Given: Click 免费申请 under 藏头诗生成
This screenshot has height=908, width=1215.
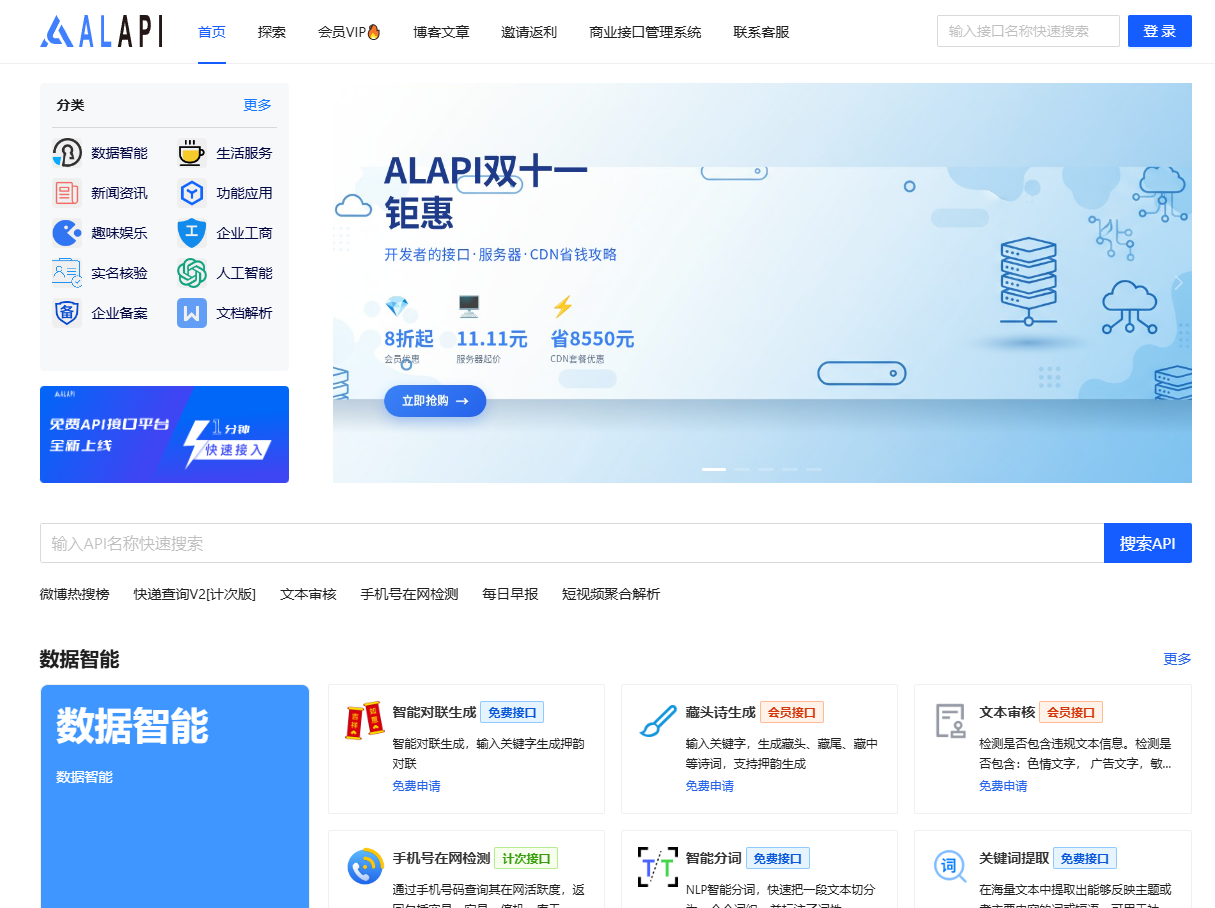Looking at the screenshot, I should (x=710, y=786).
